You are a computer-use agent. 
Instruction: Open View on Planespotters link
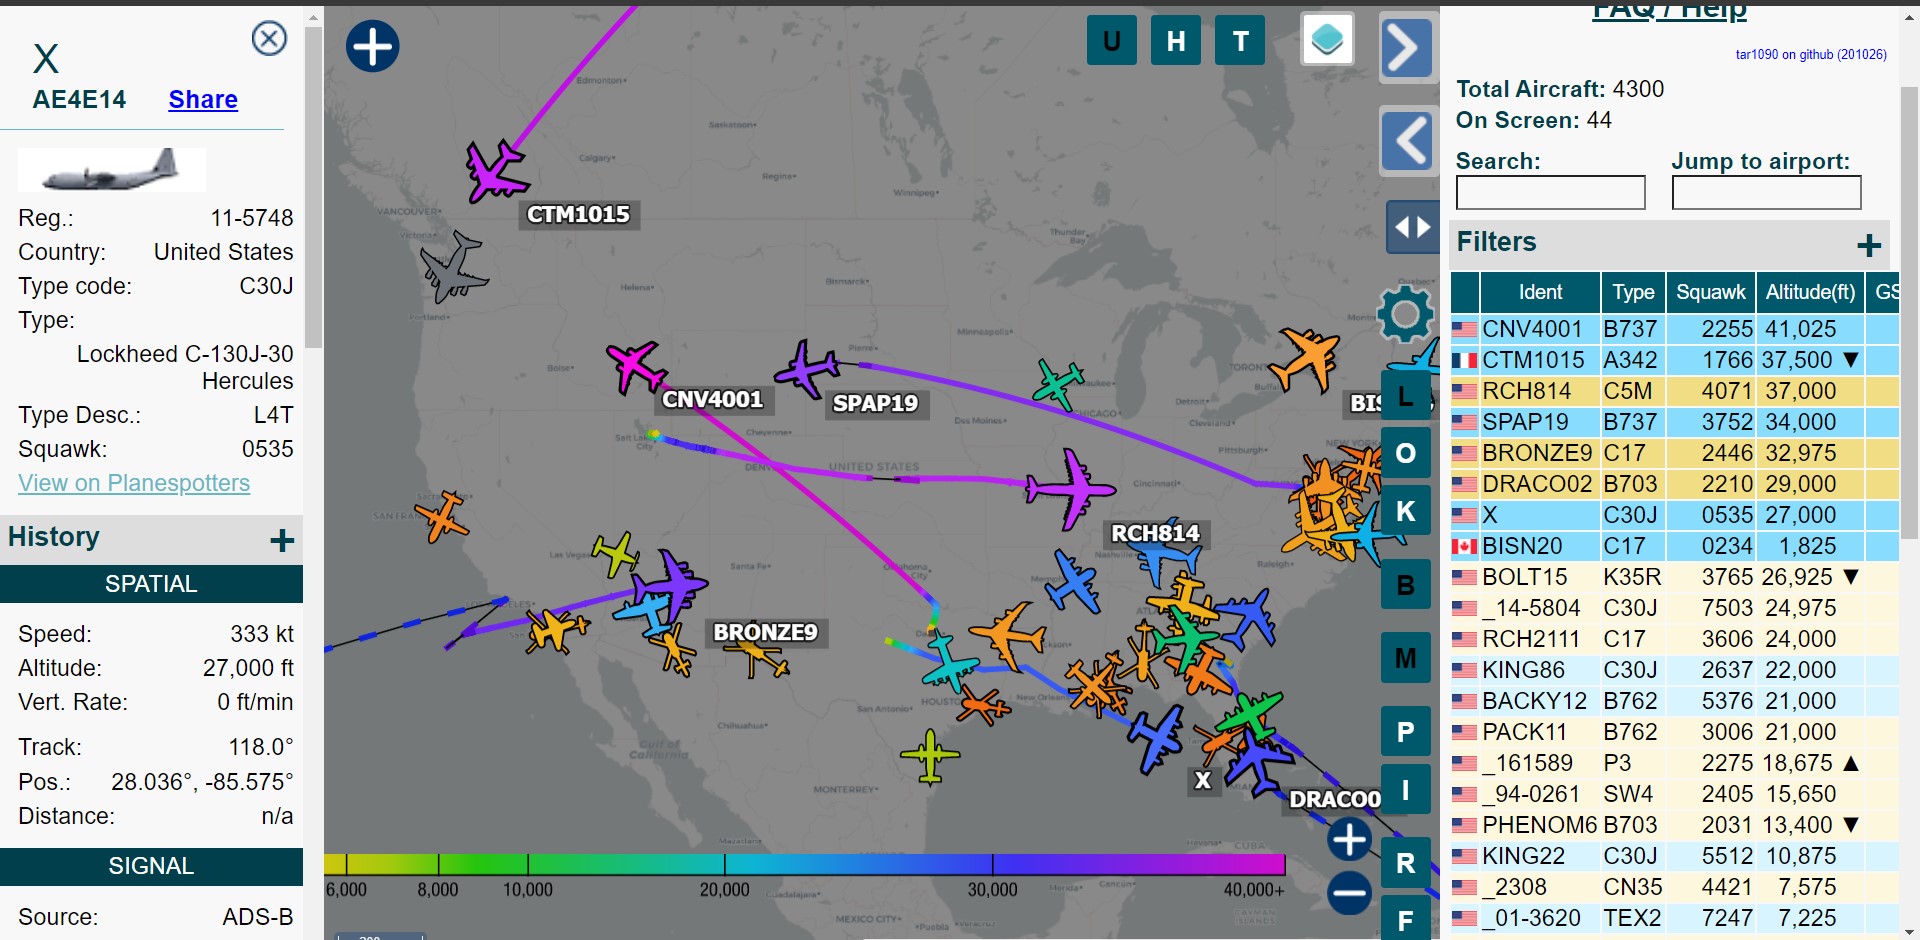coord(134,483)
